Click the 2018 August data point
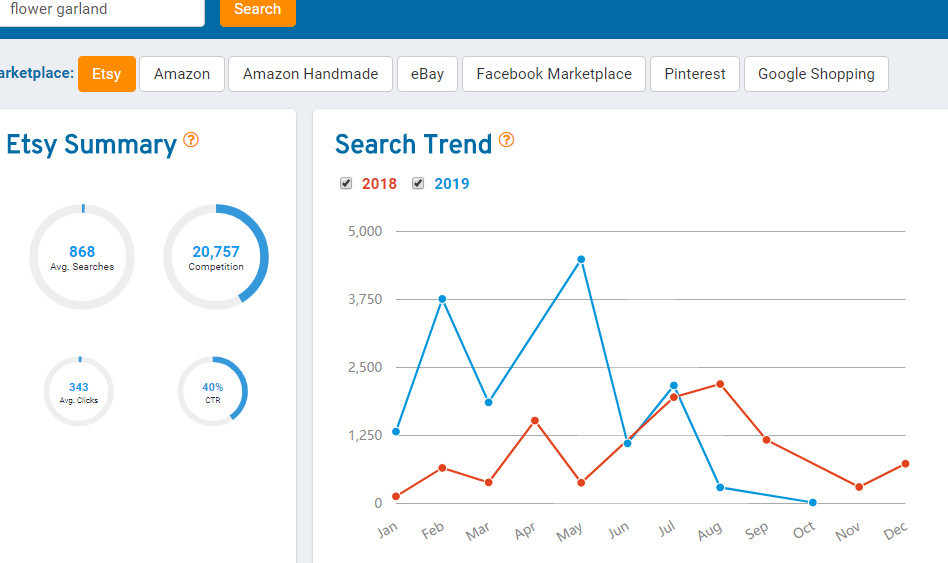 (720, 384)
